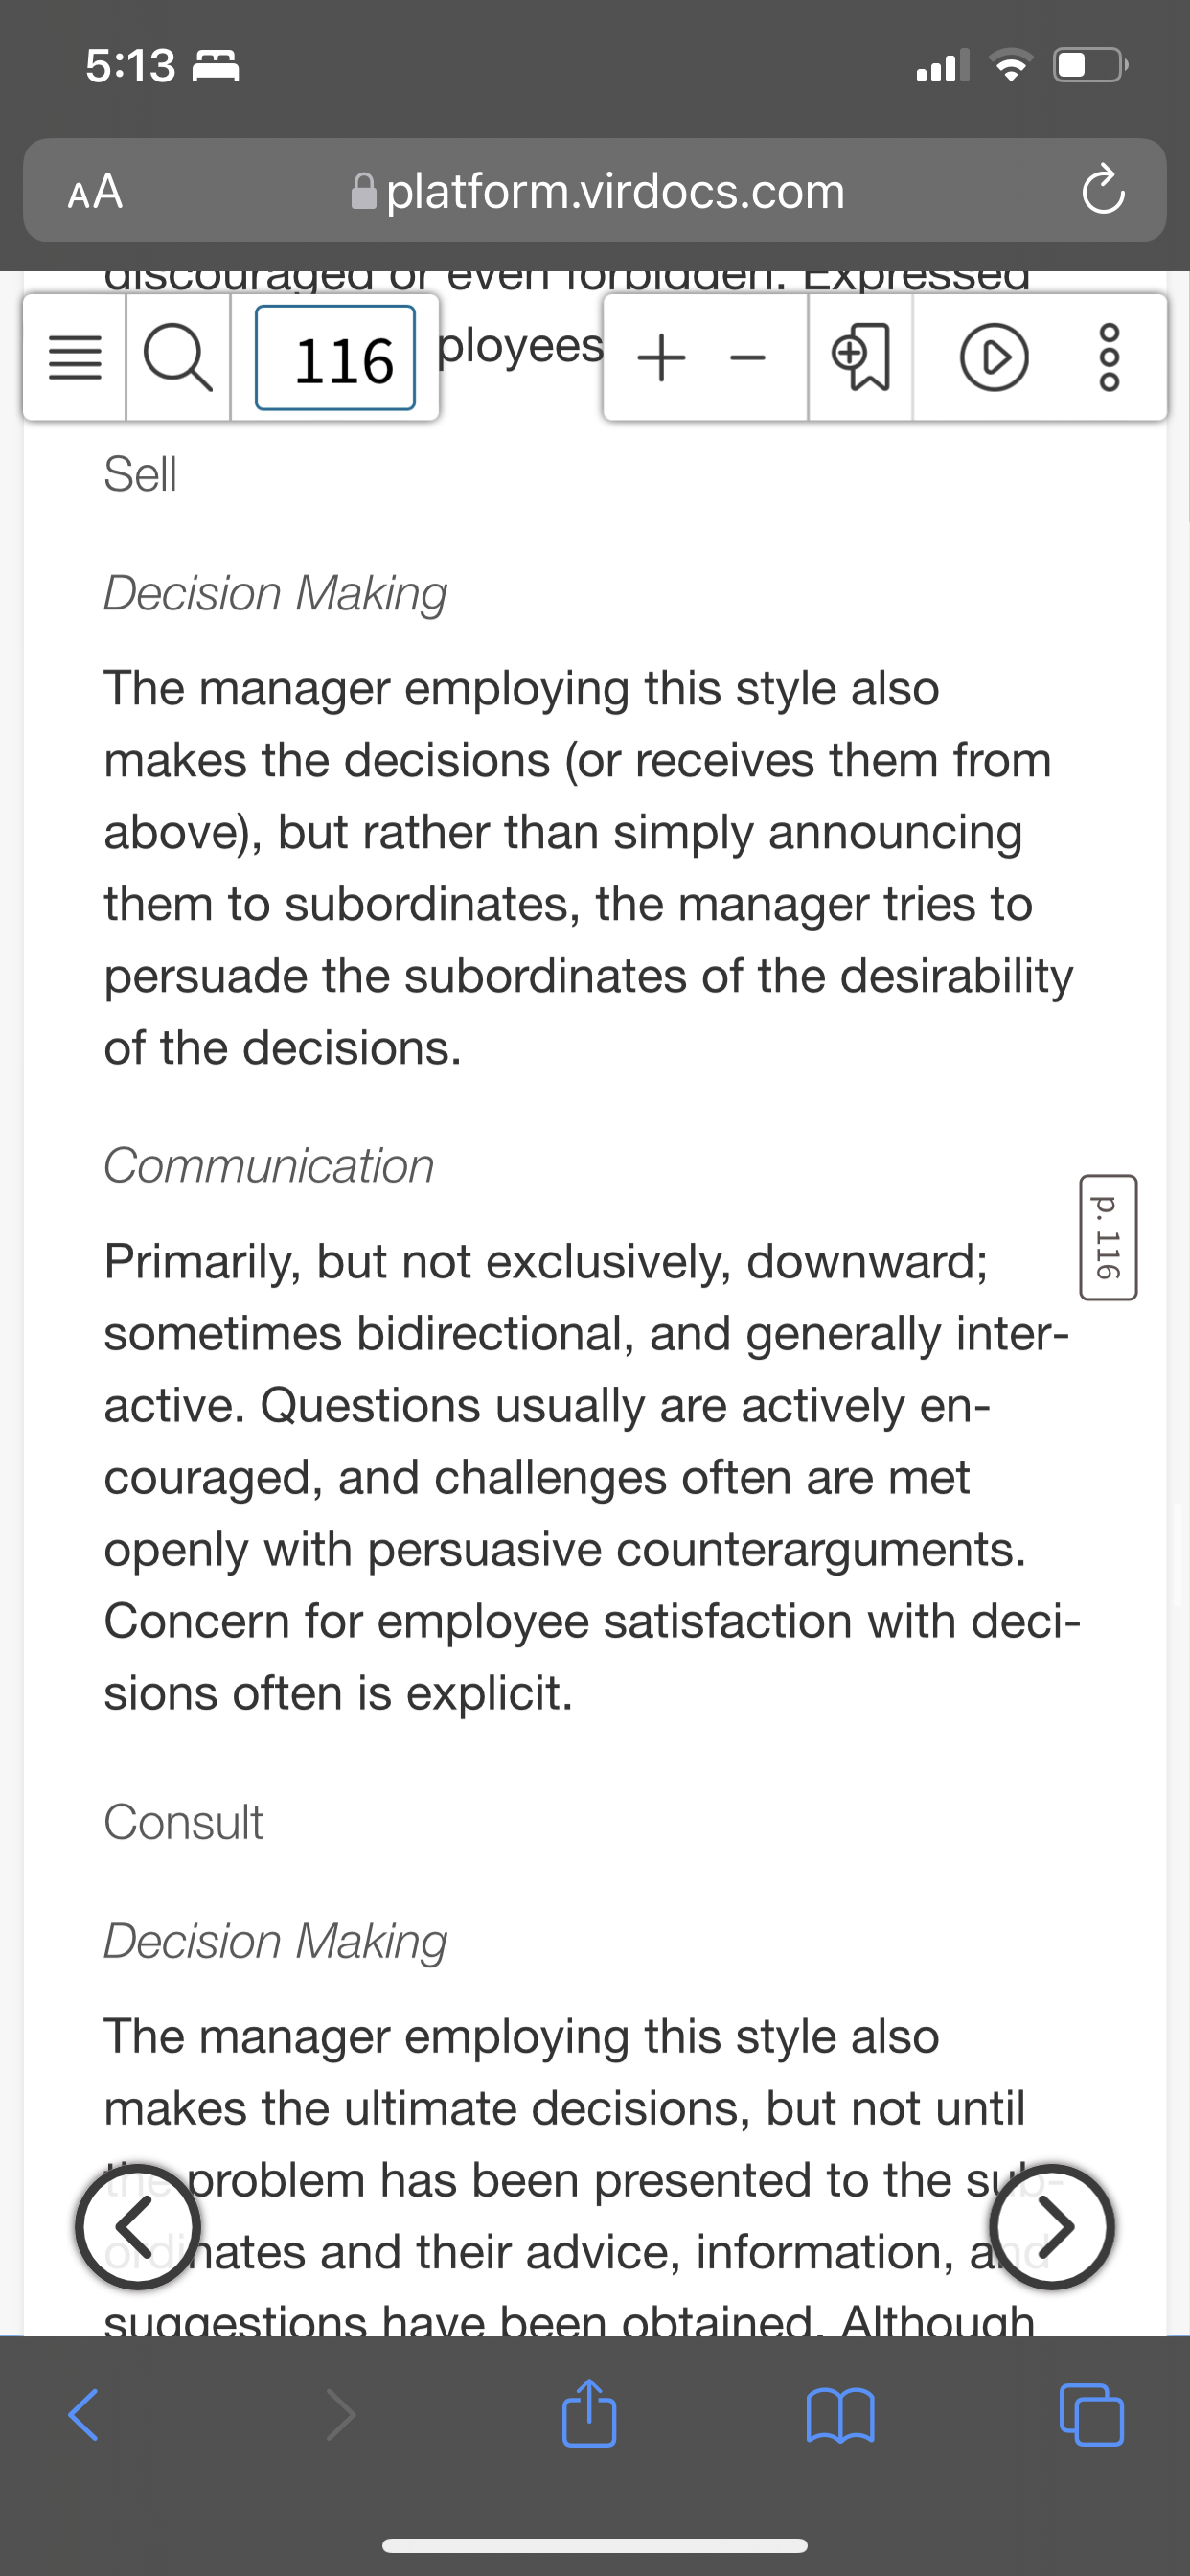Image resolution: width=1190 pixels, height=2576 pixels.
Task: Open the Safari share sheet icon
Action: pyautogui.click(x=589, y=2413)
